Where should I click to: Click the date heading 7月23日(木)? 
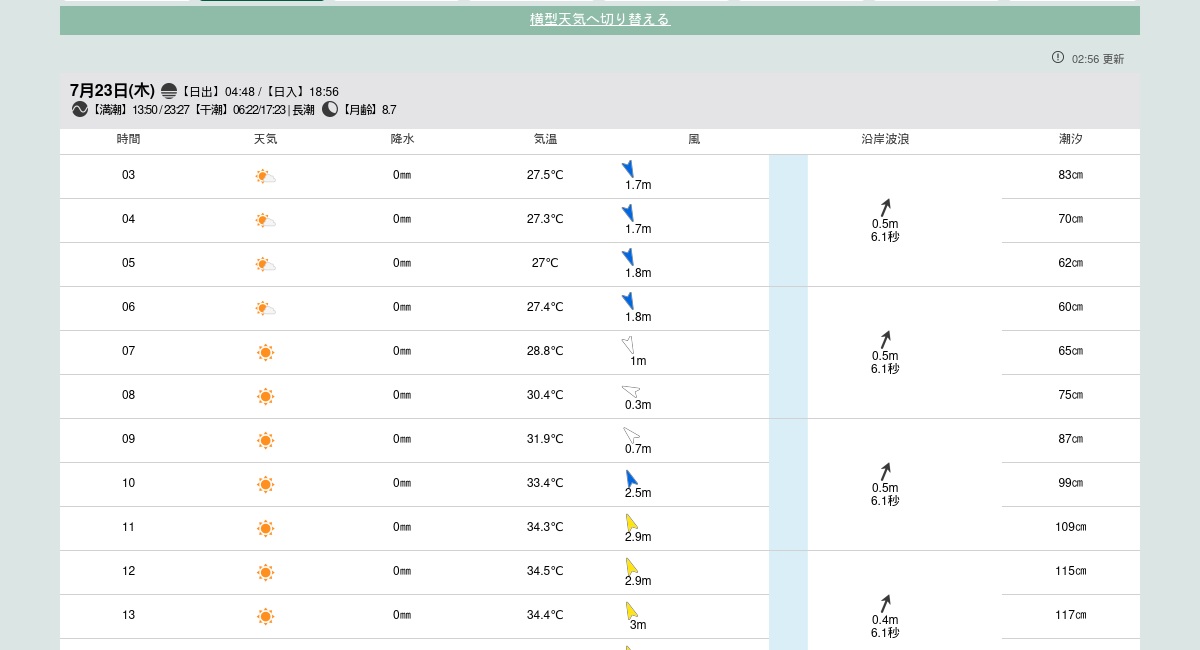(x=112, y=90)
